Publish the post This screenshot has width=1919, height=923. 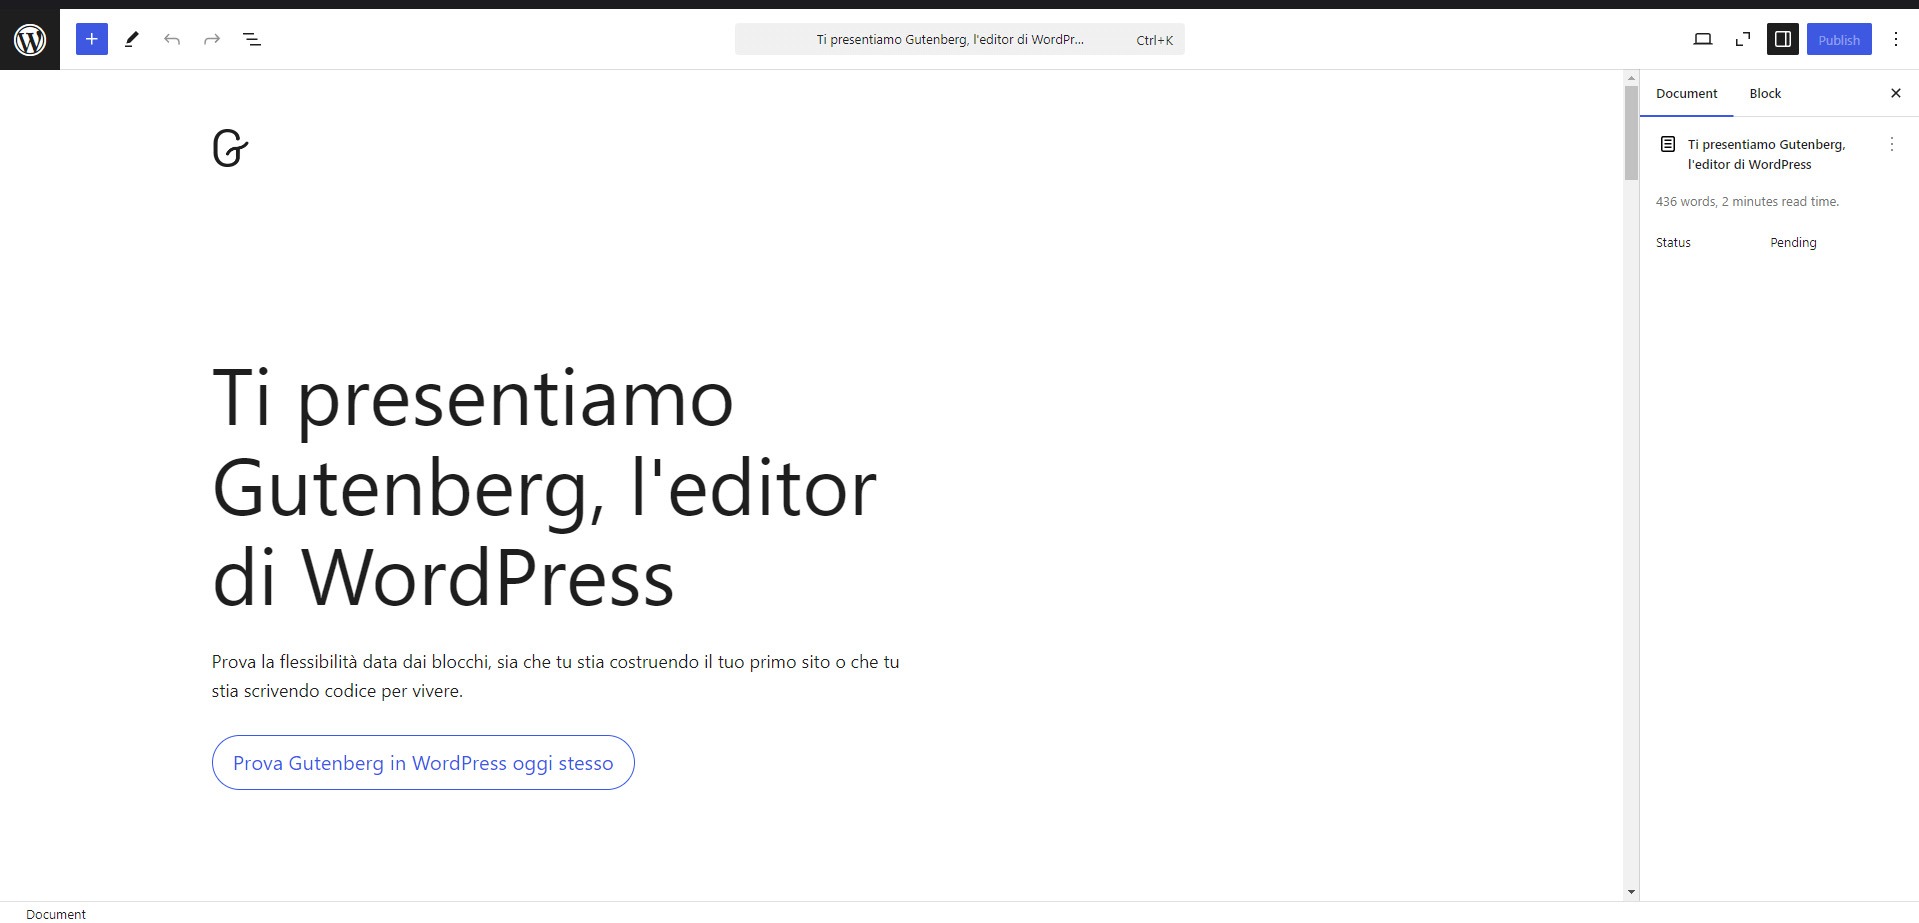pyautogui.click(x=1839, y=39)
